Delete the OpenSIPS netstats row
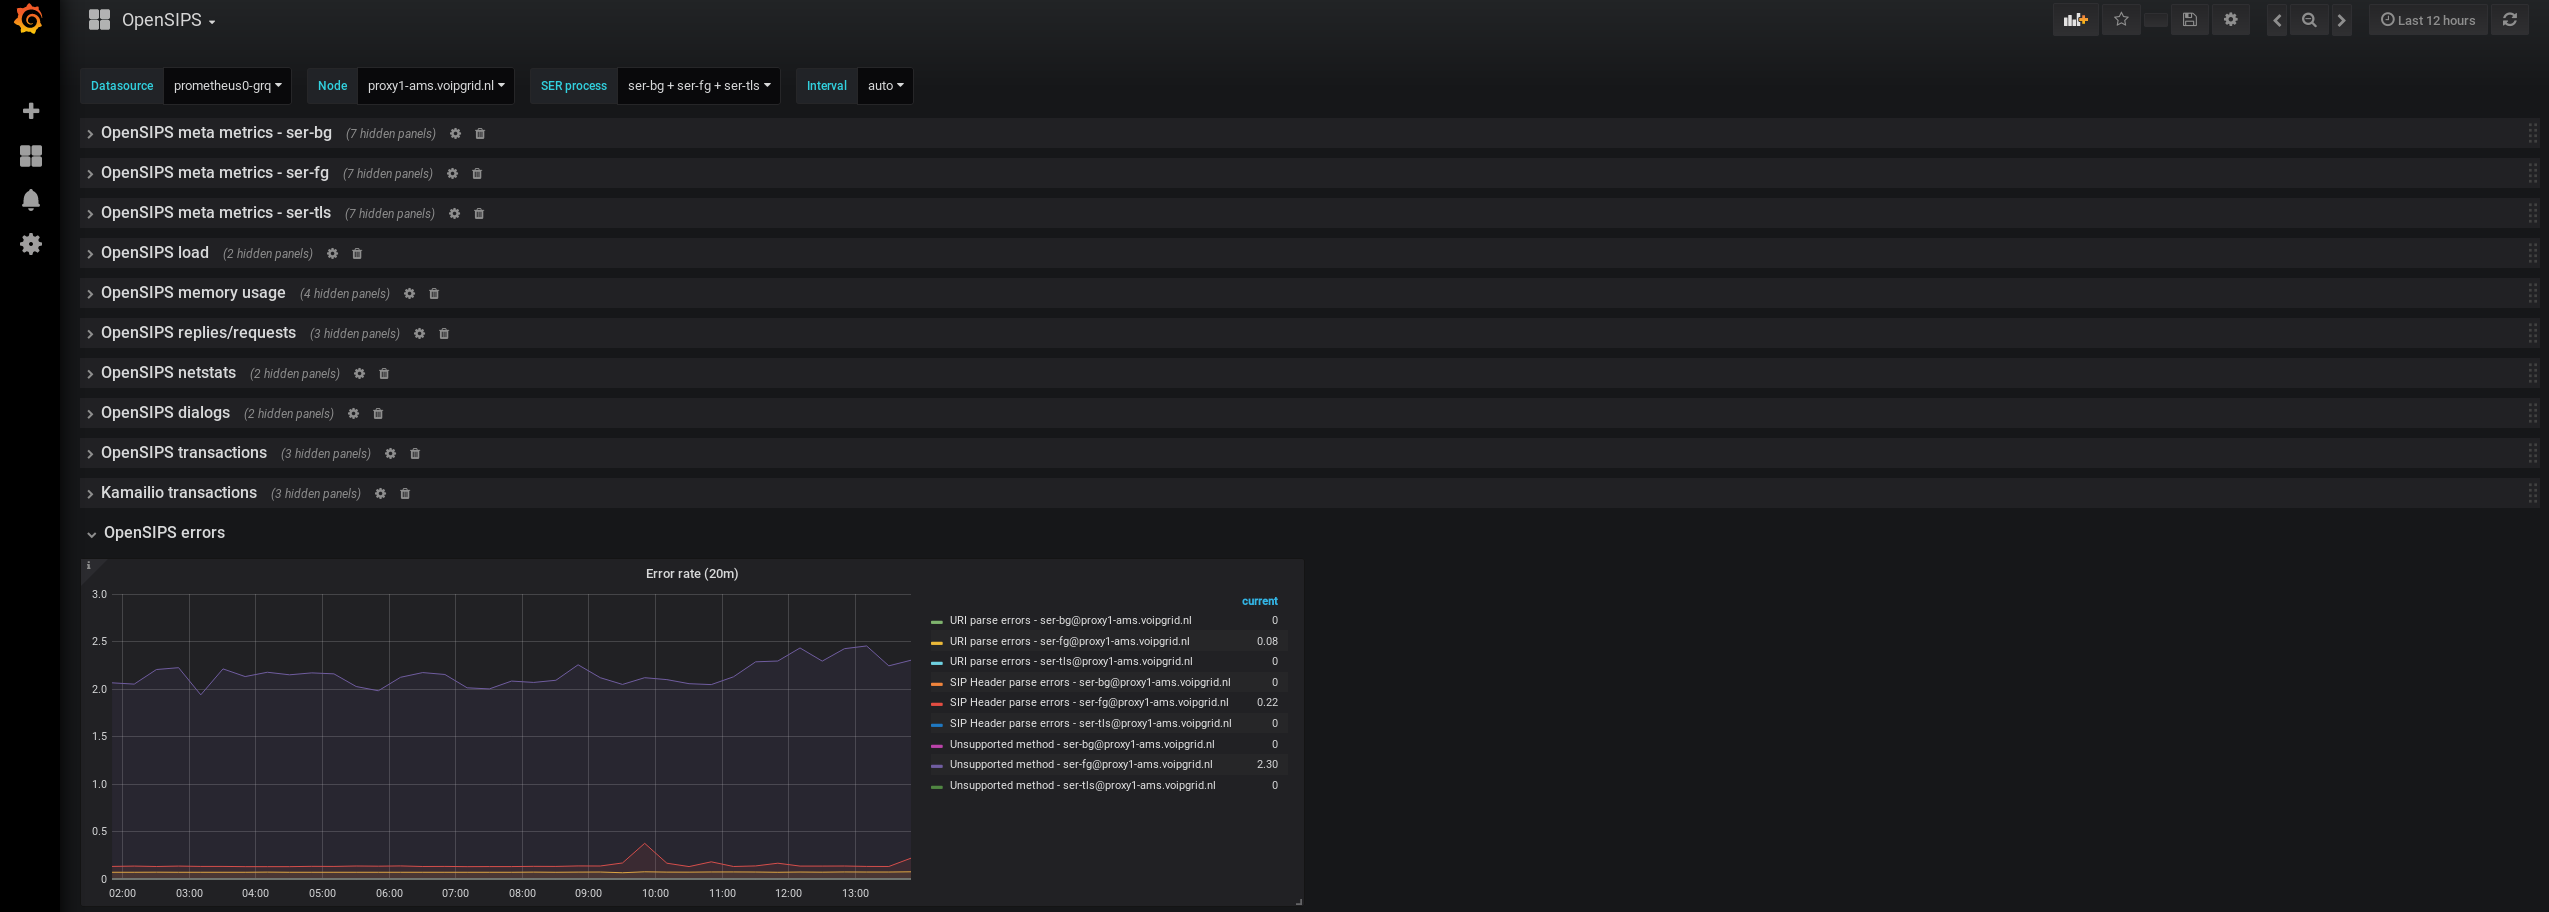2549x912 pixels. click(384, 374)
